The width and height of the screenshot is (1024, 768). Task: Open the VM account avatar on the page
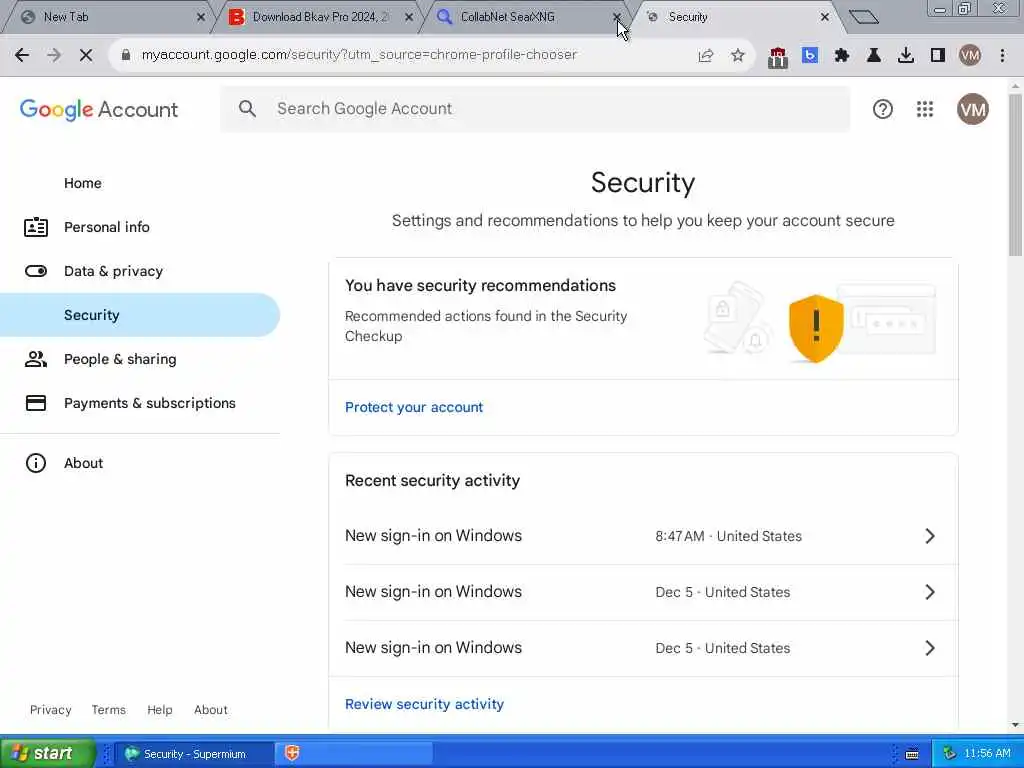(972, 109)
